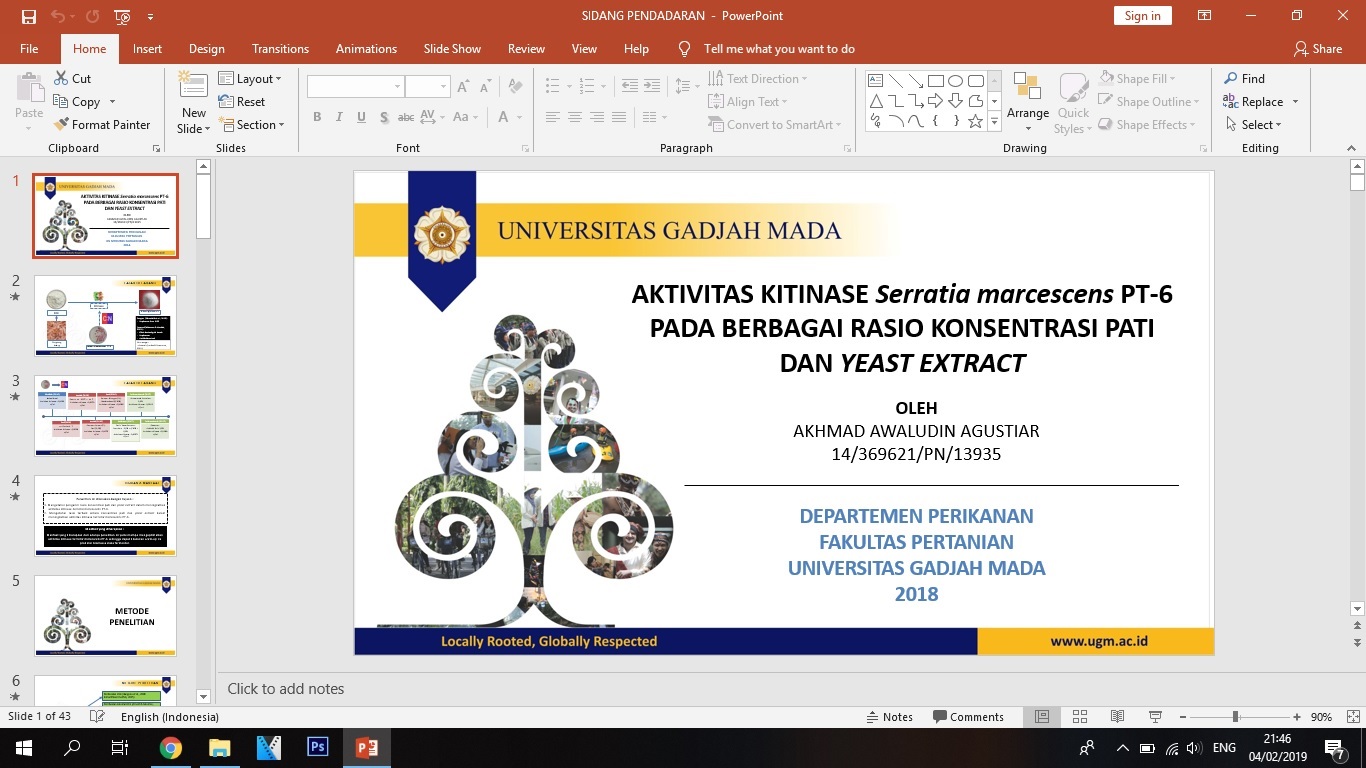Click the Sign in button
This screenshot has height=768, width=1366.
[1142, 16]
